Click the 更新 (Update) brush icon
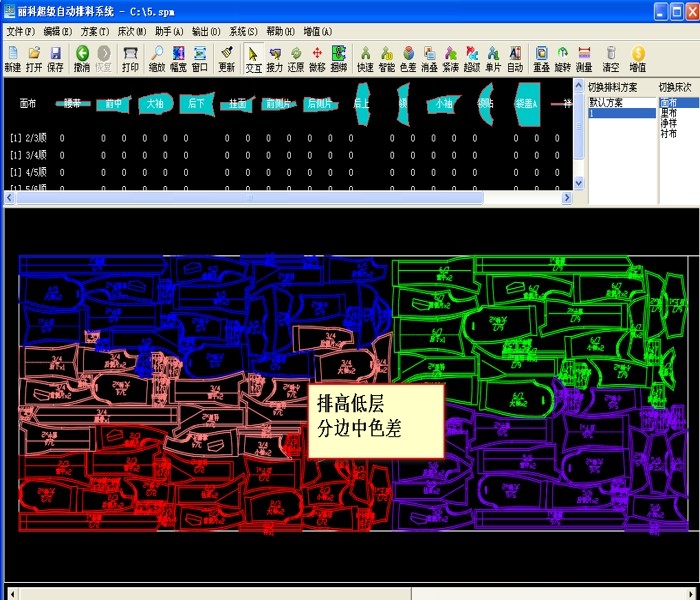Viewport: 700px width, 600px height. [x=227, y=58]
